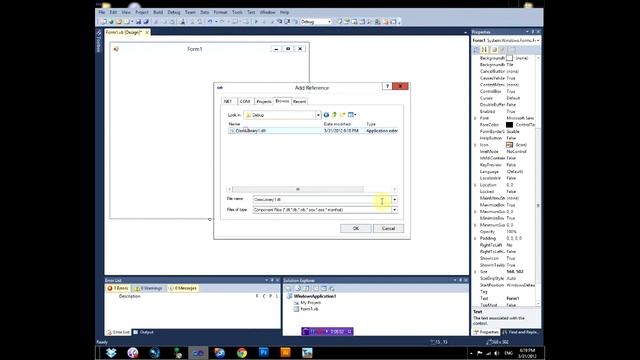Expand the Location property
This screenshot has width=640, height=360.
coord(475,185)
